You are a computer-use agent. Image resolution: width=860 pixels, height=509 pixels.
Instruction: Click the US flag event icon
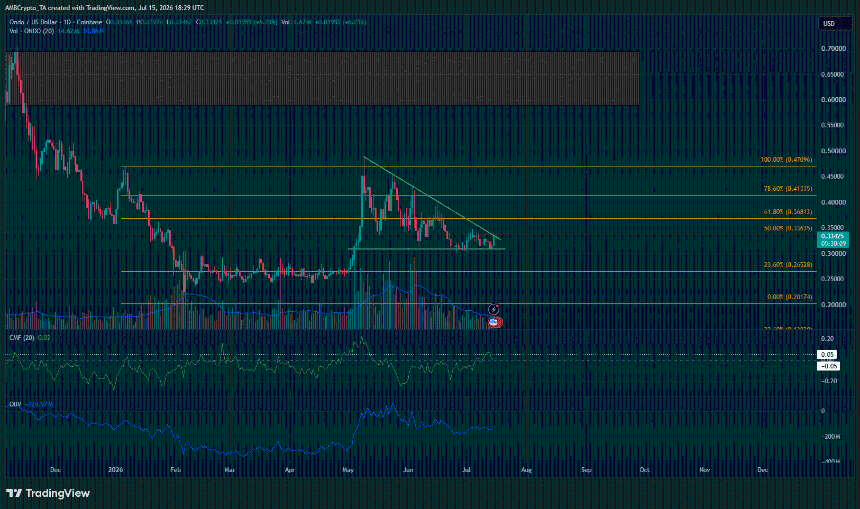[x=494, y=323]
